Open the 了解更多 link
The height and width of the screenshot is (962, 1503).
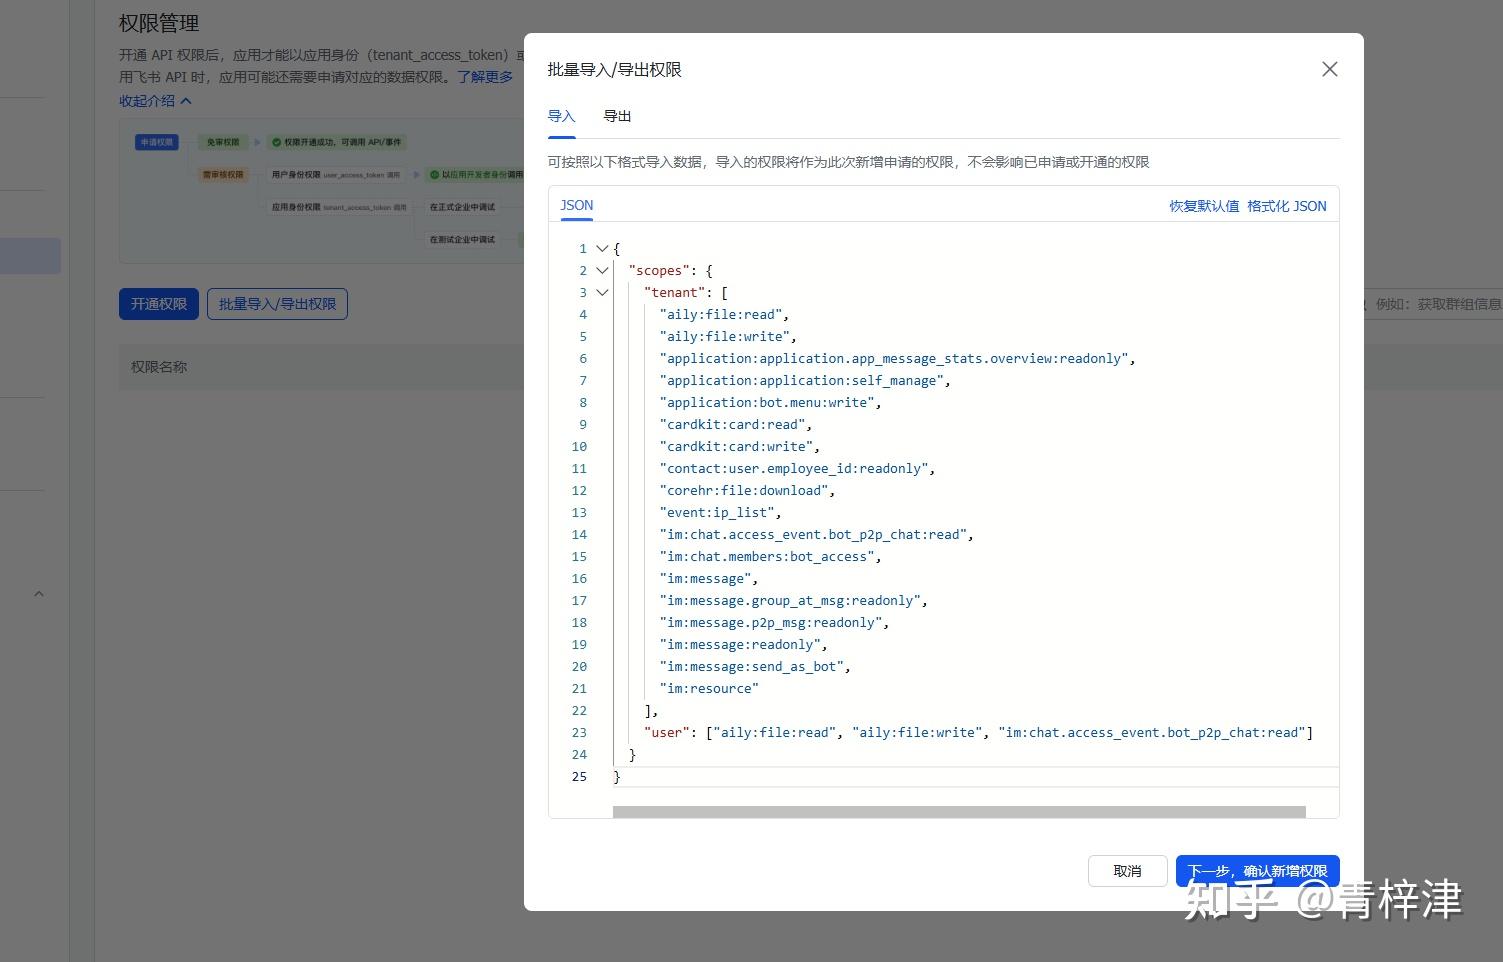tap(485, 77)
